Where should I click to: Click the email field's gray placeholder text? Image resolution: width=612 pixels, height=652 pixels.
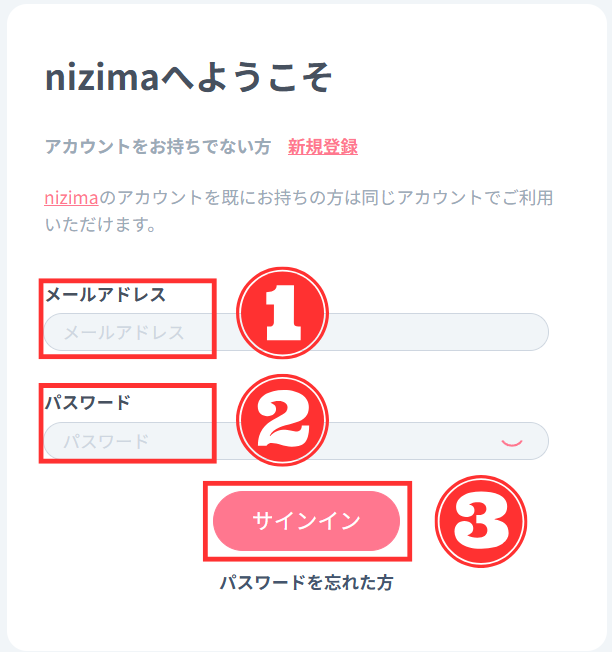(x=124, y=333)
